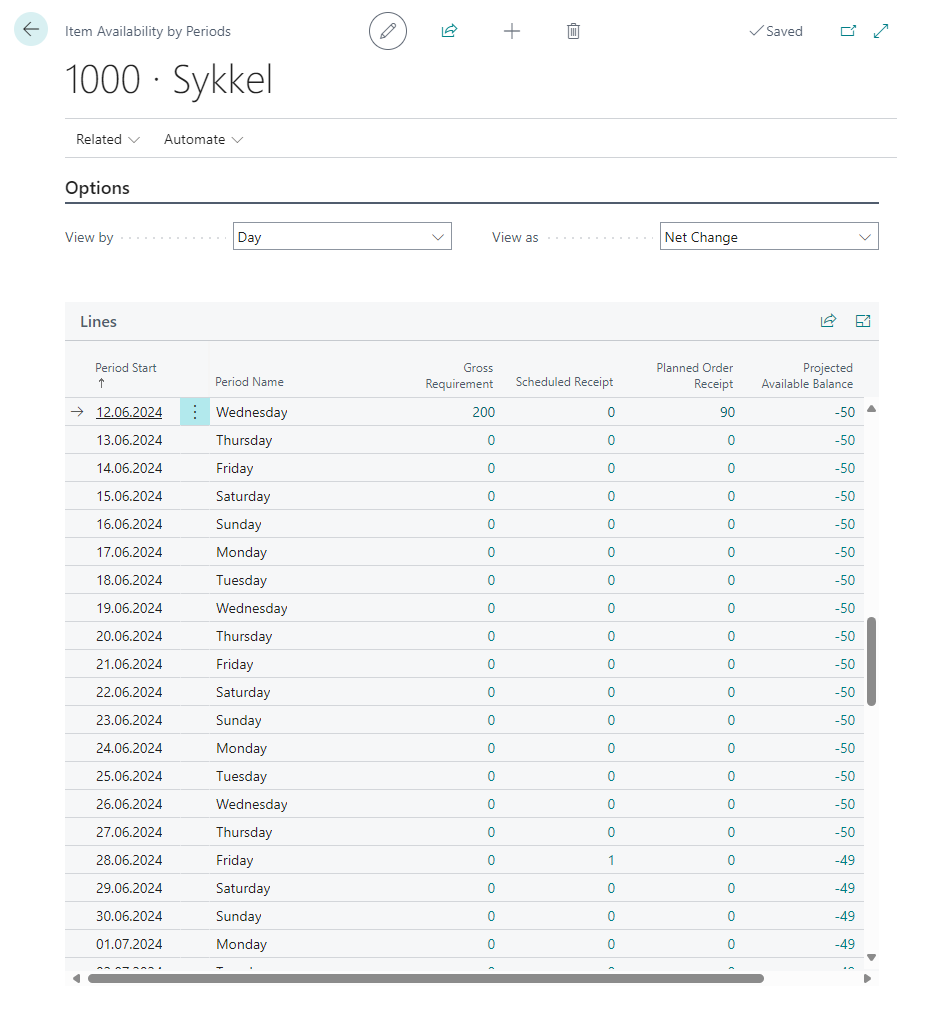Viewport: 927px width, 1017px height.
Task: Click the trash delete icon
Action: pyautogui.click(x=573, y=31)
